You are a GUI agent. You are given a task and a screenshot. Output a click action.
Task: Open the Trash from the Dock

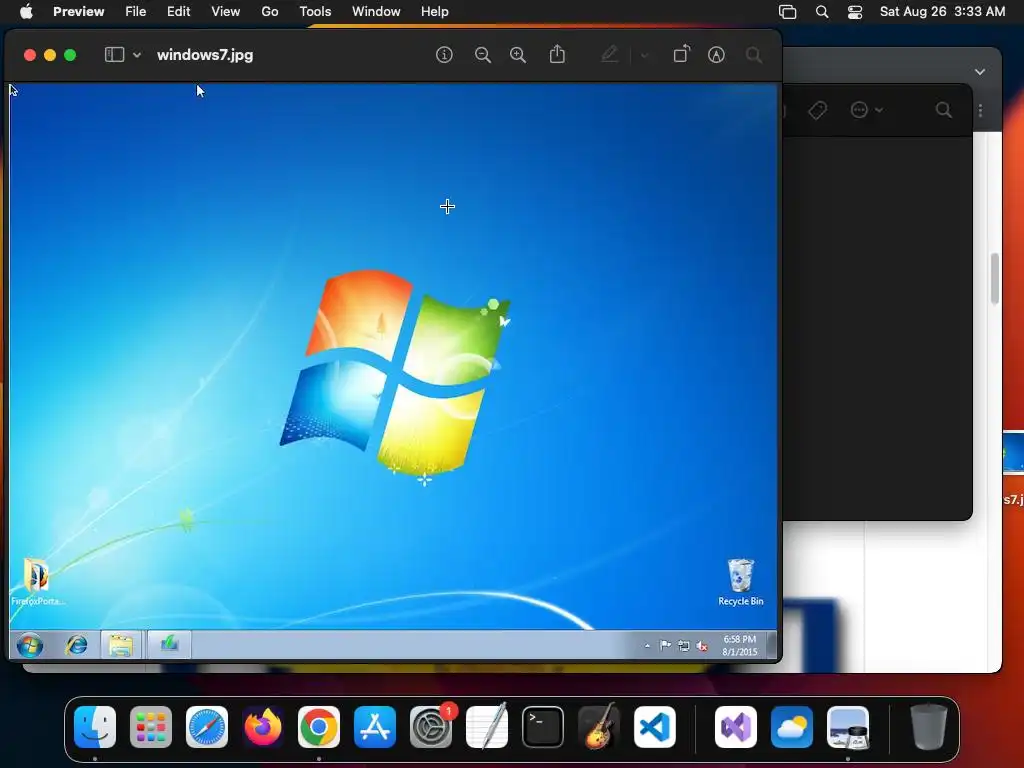(x=929, y=726)
